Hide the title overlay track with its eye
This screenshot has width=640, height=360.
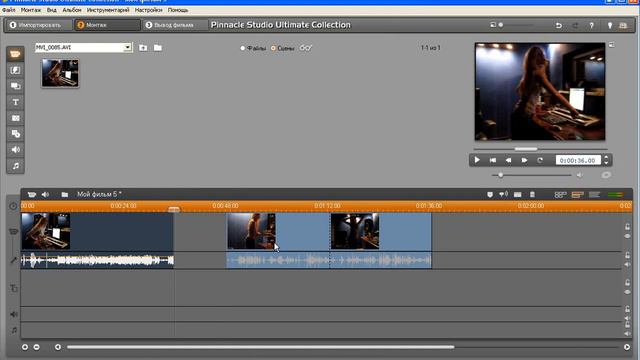tap(627, 292)
